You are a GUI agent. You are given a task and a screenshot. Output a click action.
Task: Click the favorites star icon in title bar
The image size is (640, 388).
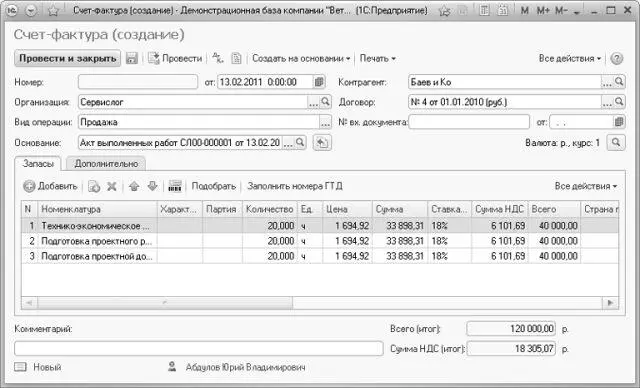point(53,11)
